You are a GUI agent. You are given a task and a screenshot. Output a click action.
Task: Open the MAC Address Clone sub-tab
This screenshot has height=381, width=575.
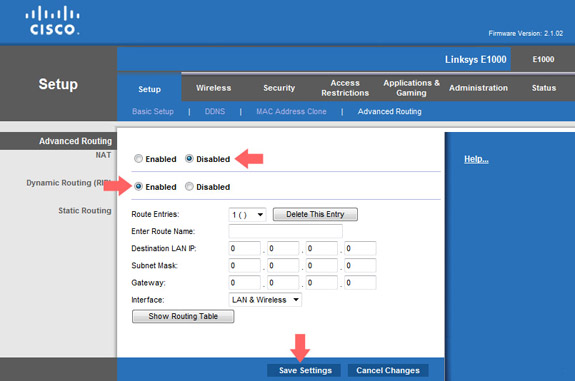point(291,111)
